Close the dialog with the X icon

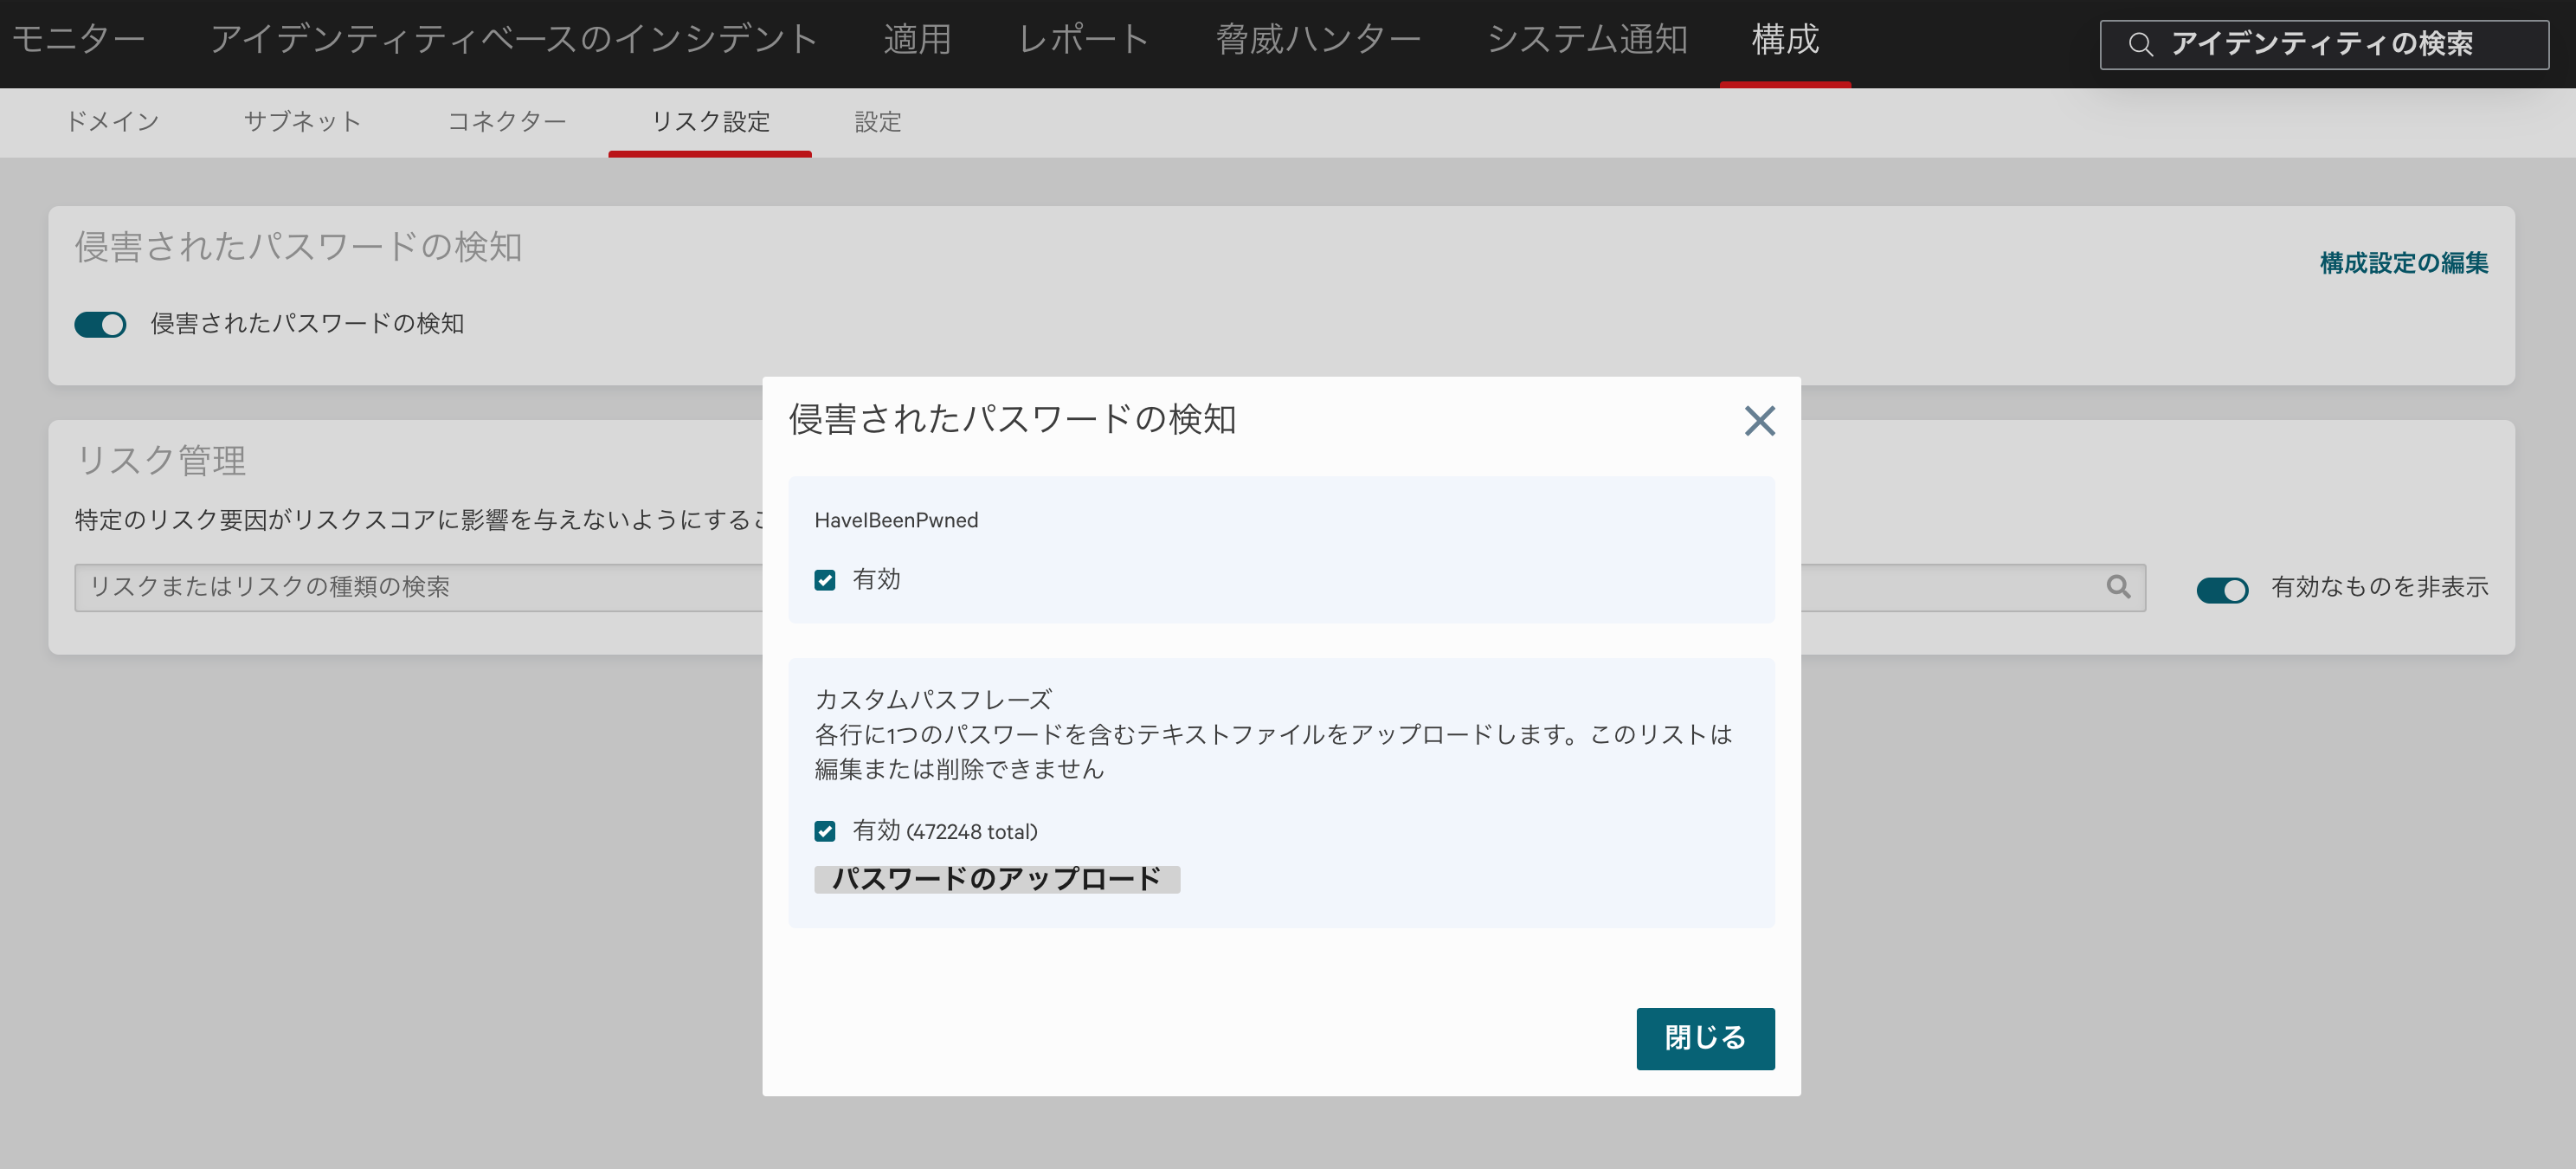(x=1759, y=421)
